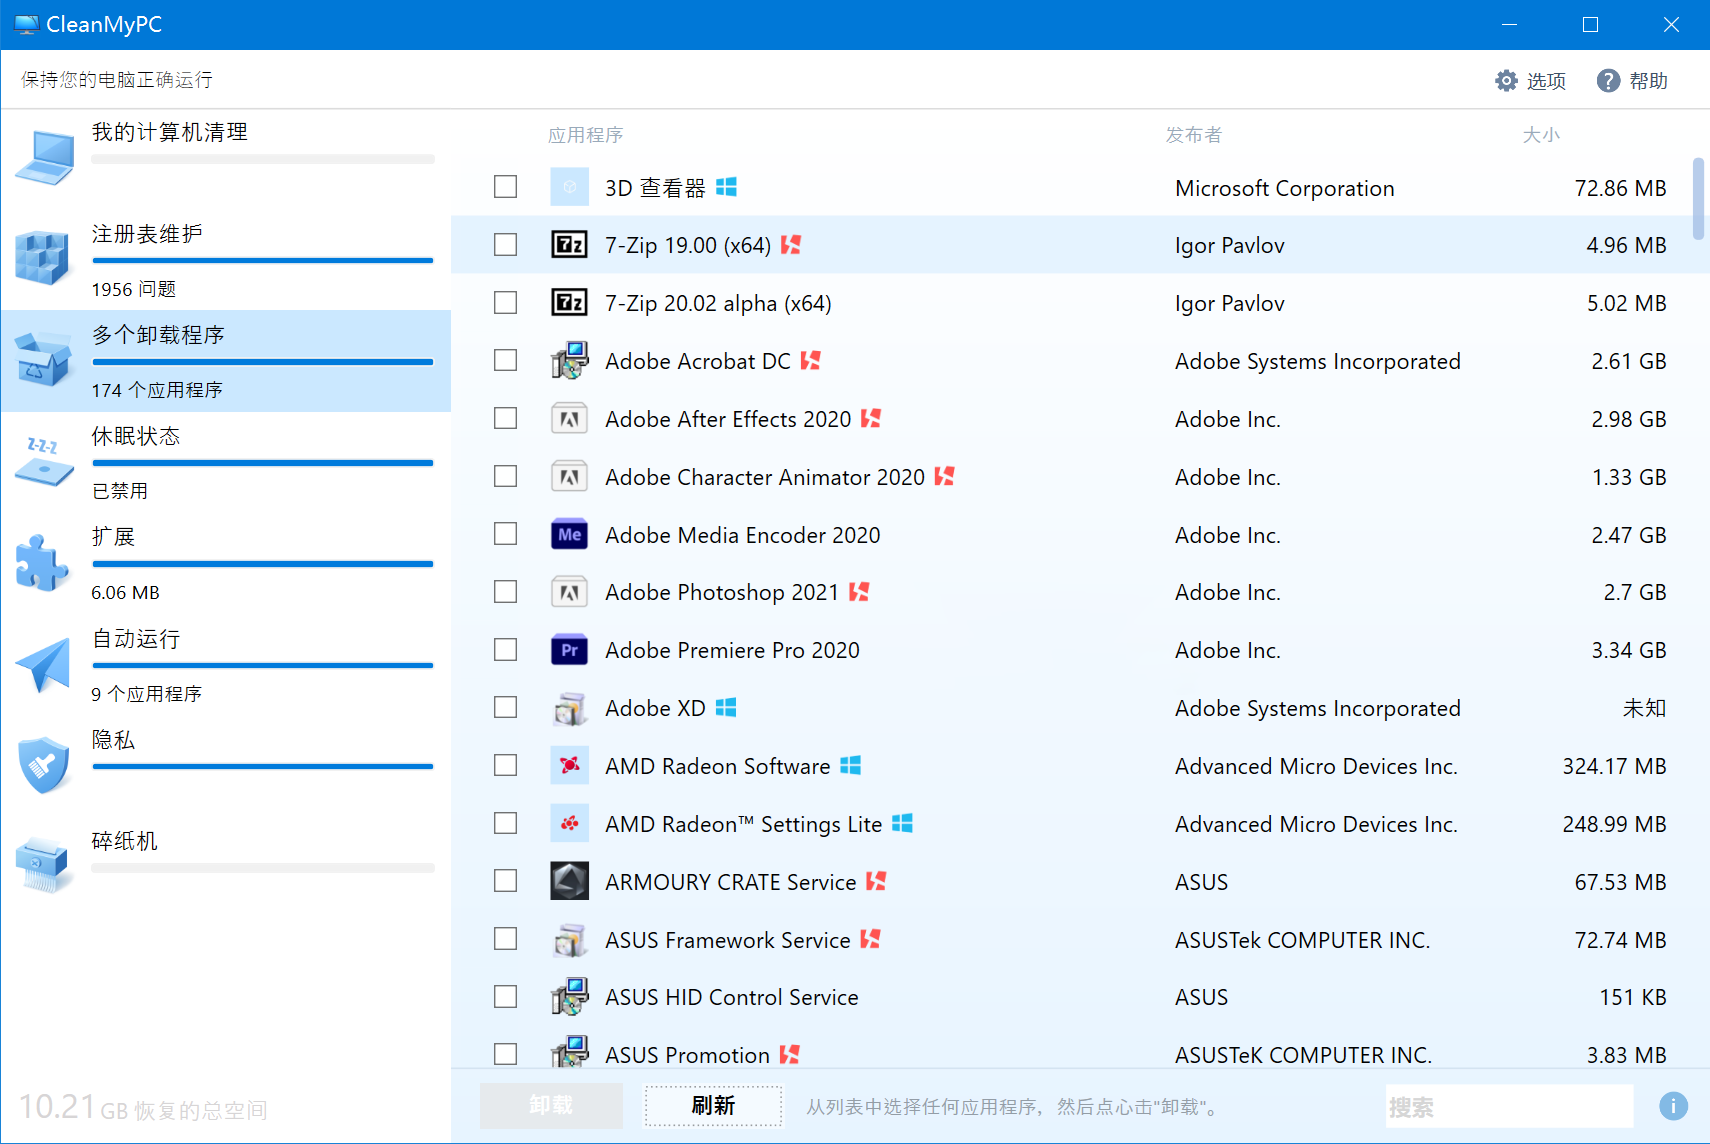Click the ARMOURY CRATE Service icon
Screen dimensions: 1710x1144
coord(569,881)
